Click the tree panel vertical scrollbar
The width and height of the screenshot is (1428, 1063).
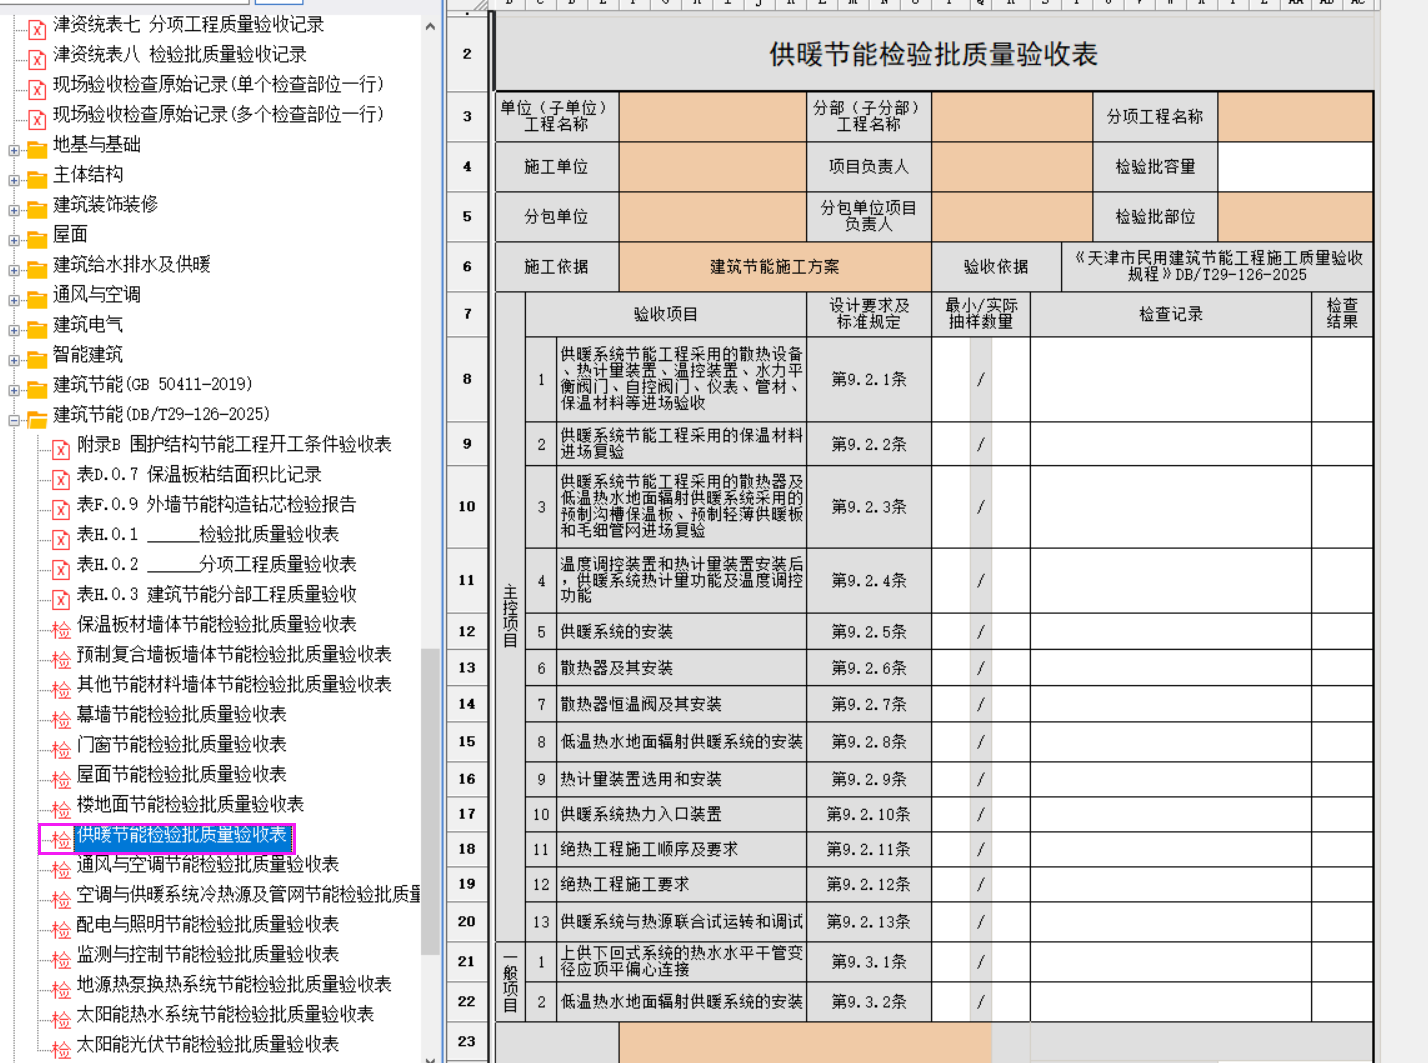430,800
